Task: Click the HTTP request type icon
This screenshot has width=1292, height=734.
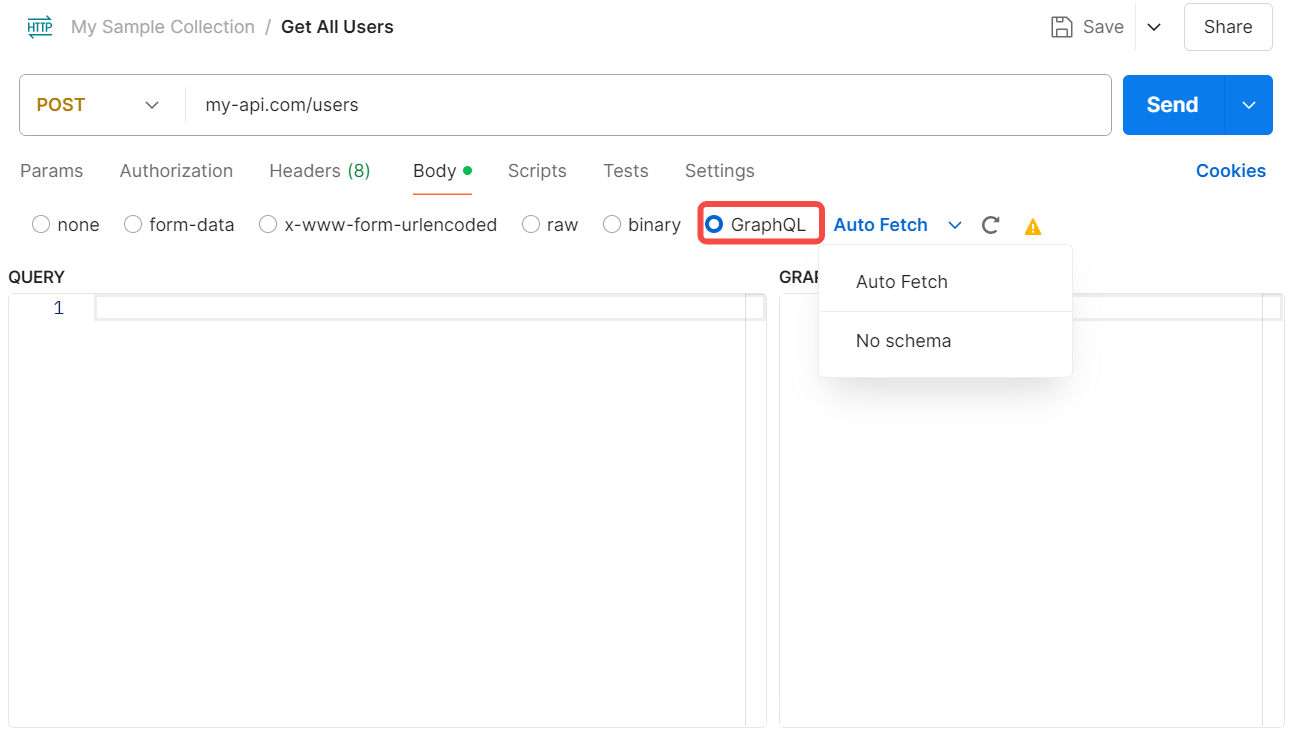Action: (40, 27)
